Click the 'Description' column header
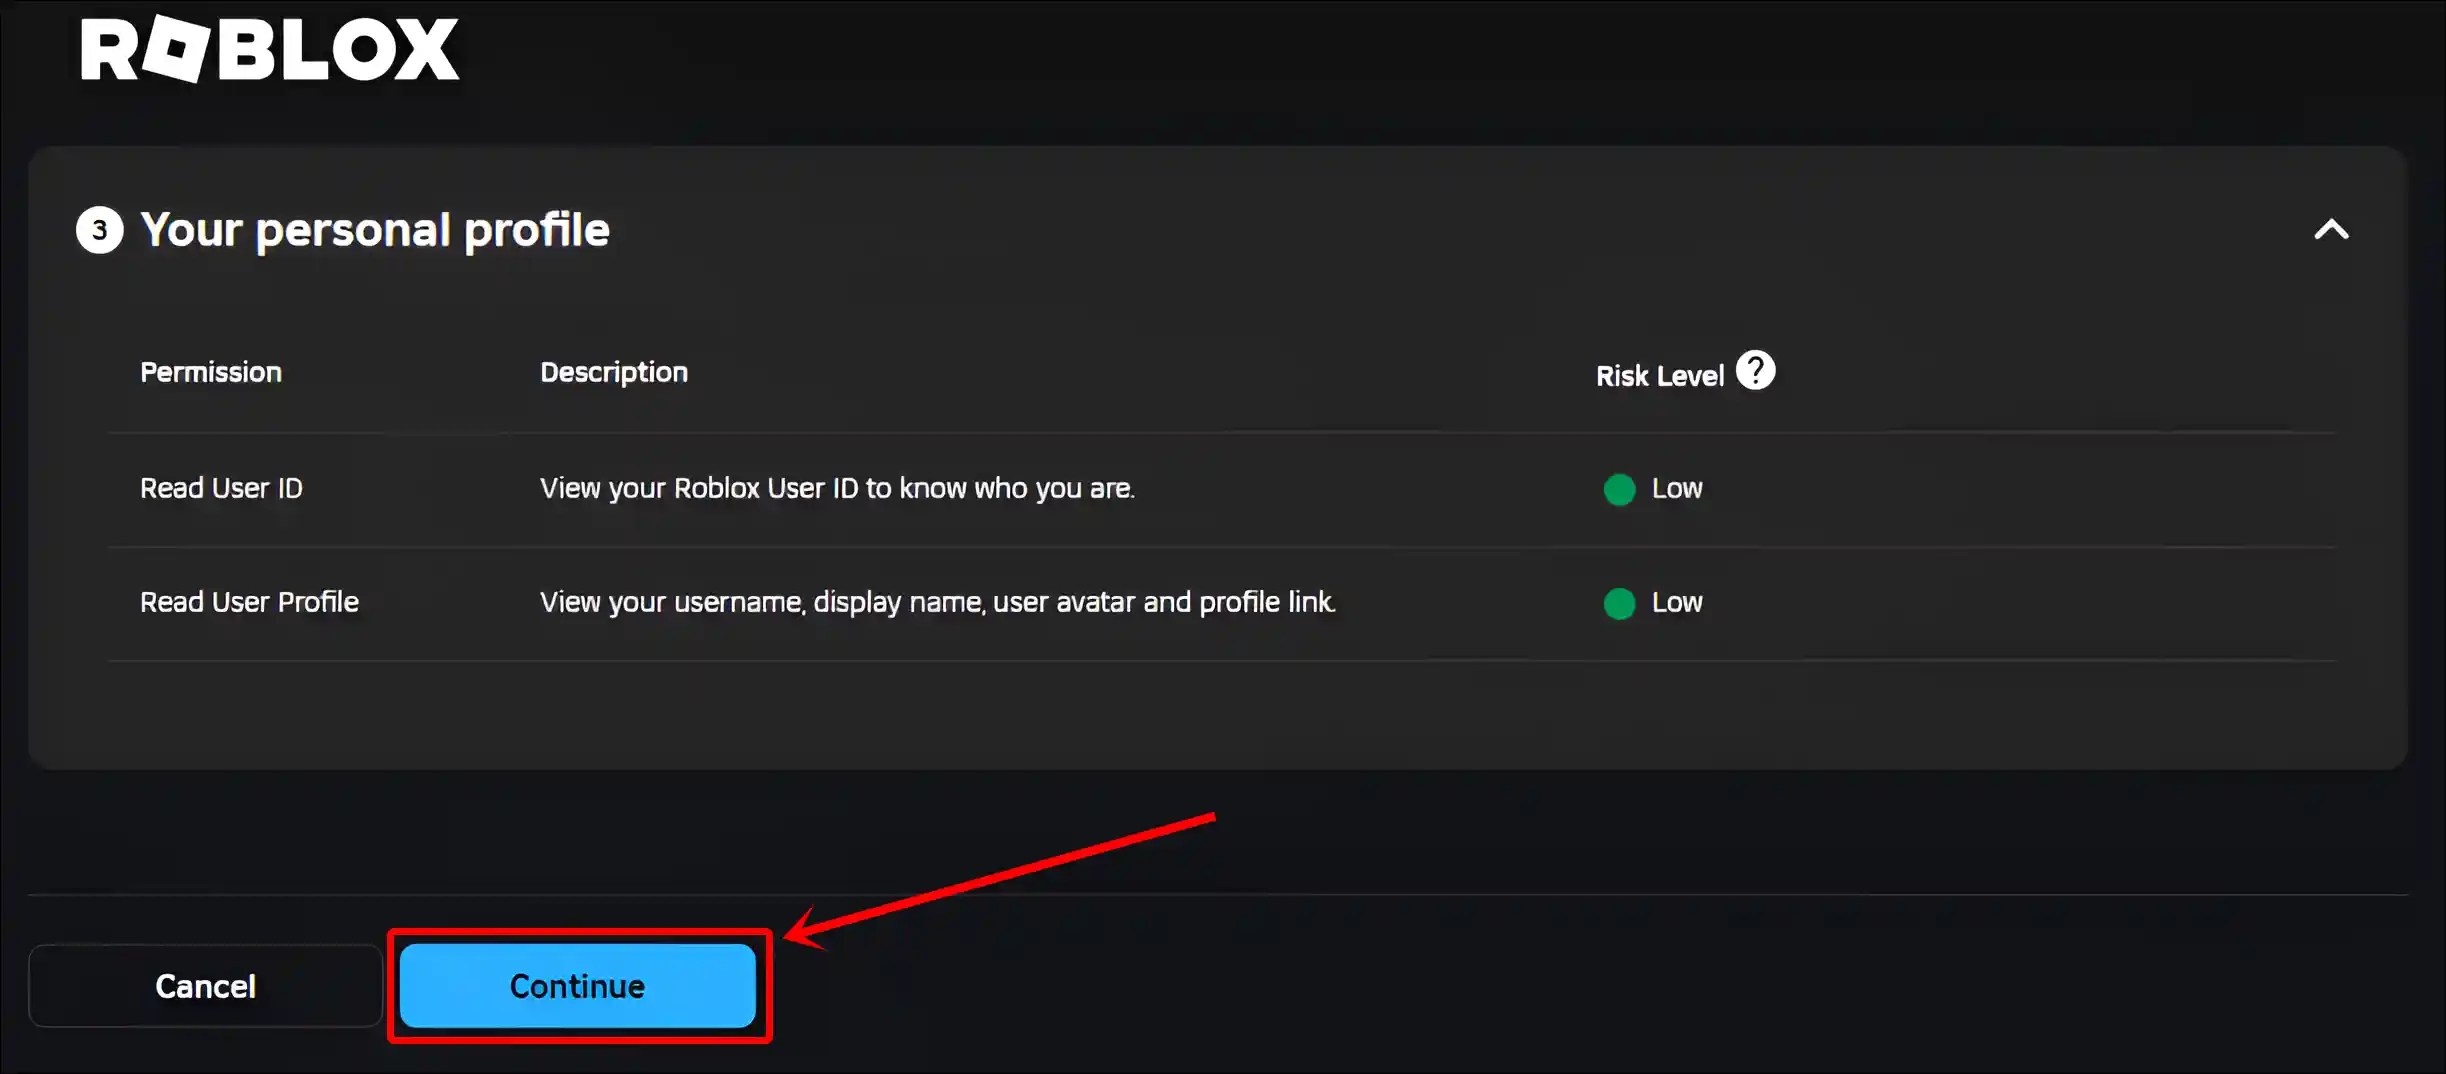This screenshot has width=2446, height=1074. (614, 372)
